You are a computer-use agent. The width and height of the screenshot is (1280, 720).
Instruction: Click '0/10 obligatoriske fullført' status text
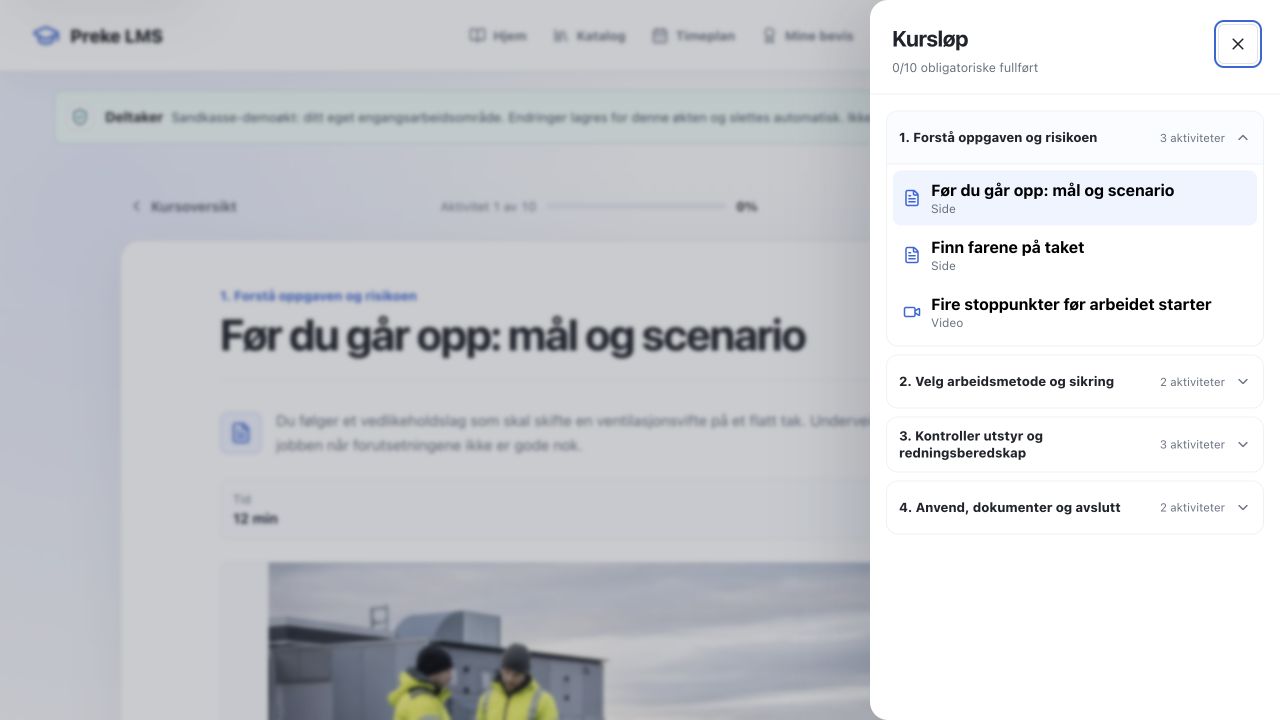965,68
